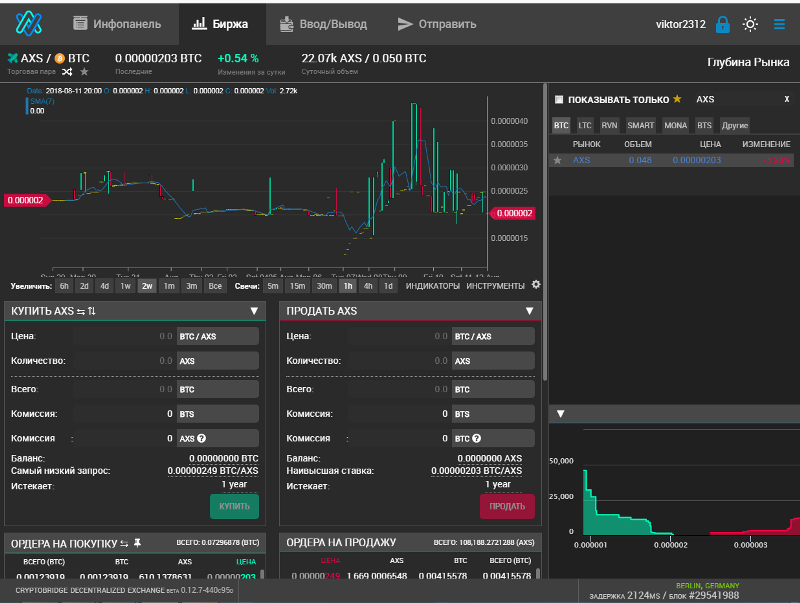Open the Инфопанель tab
Screen dimensions: 800x603
(x=117, y=24)
